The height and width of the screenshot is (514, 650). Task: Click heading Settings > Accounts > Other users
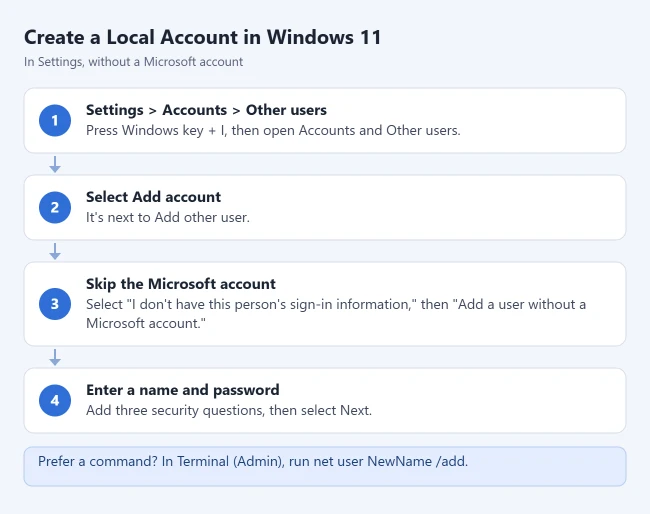click(206, 110)
